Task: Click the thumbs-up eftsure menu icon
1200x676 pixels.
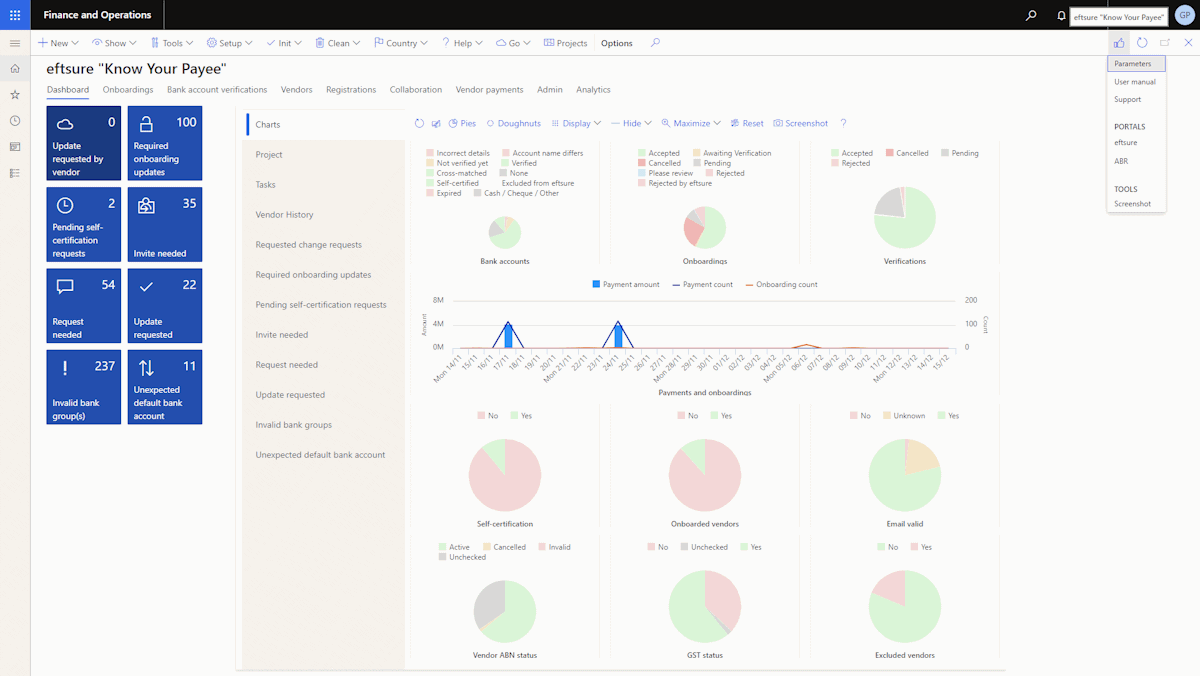Action: tap(1119, 43)
